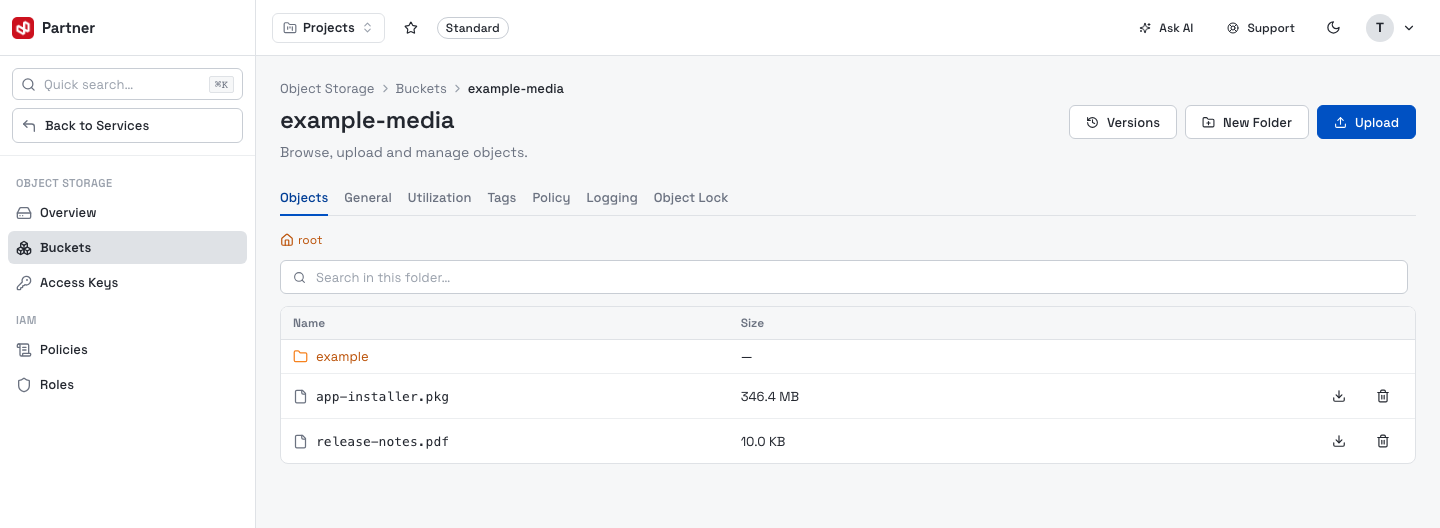Click the 346.4 MB size value
This screenshot has width=1440, height=528.
click(x=770, y=397)
